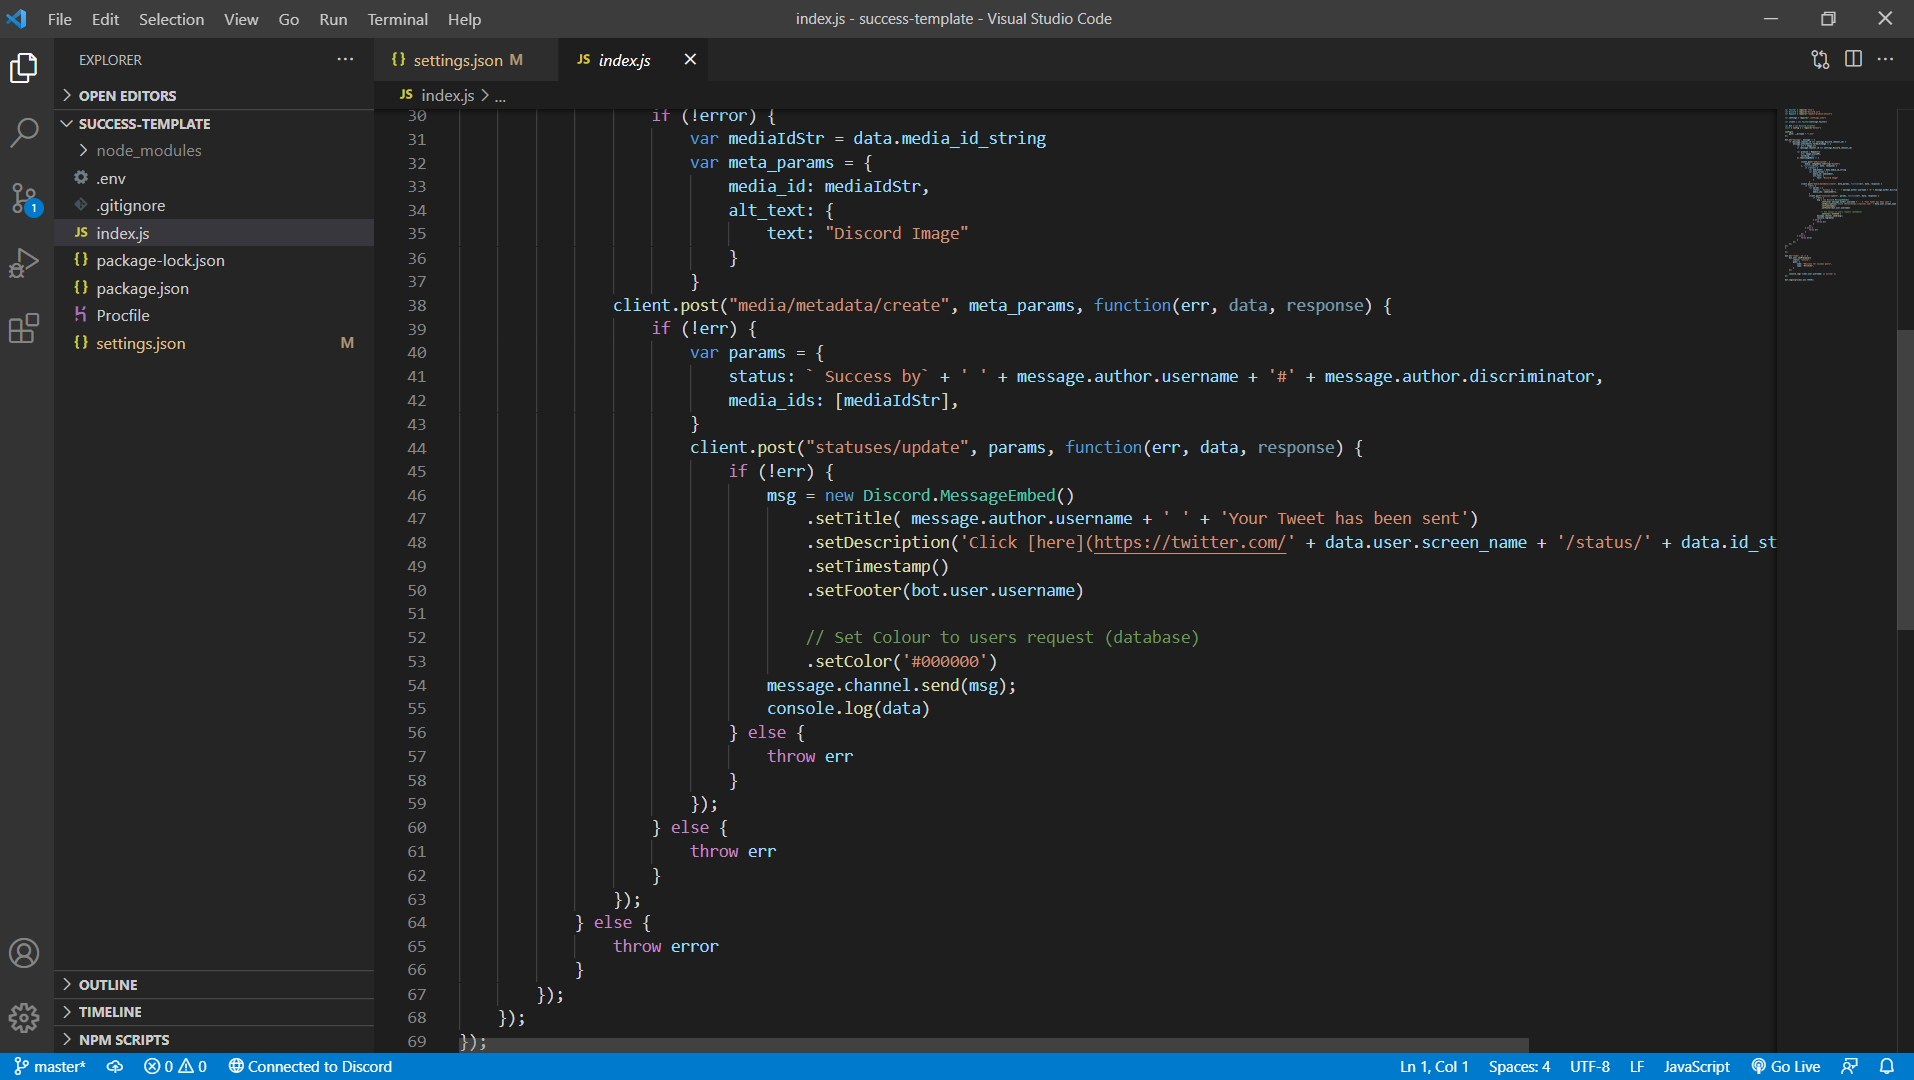Open the Run and Debug view

coord(24,263)
